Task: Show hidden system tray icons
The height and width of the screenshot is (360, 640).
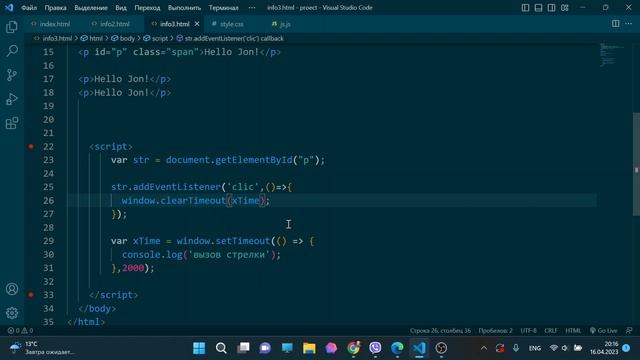Action: coord(484,348)
